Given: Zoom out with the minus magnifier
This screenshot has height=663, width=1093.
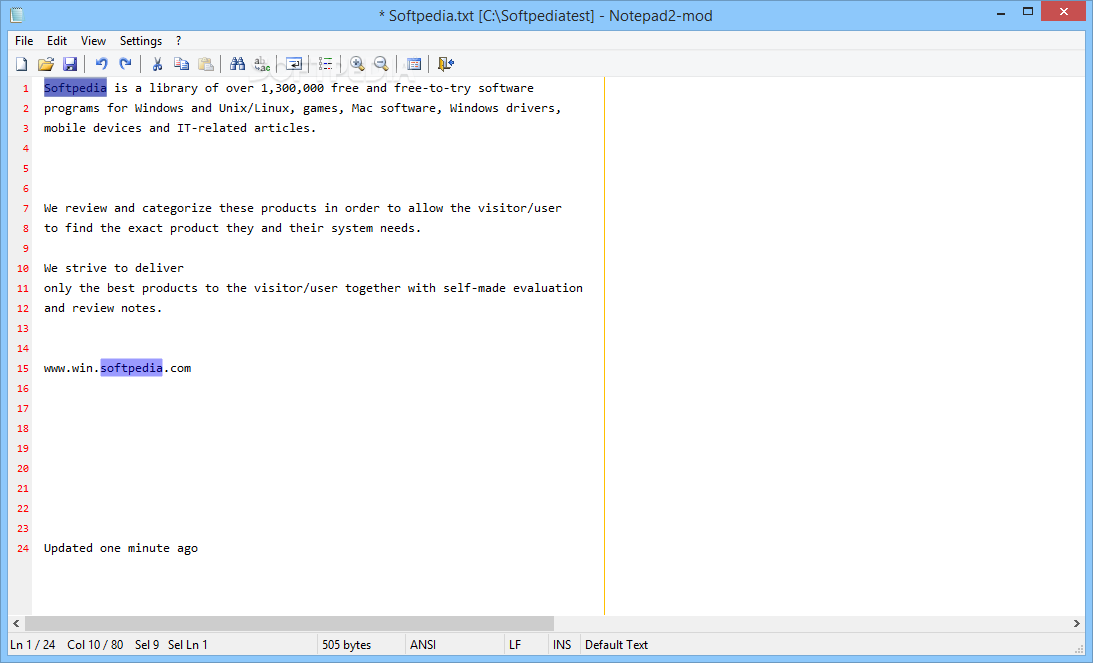Looking at the screenshot, I should 381,64.
